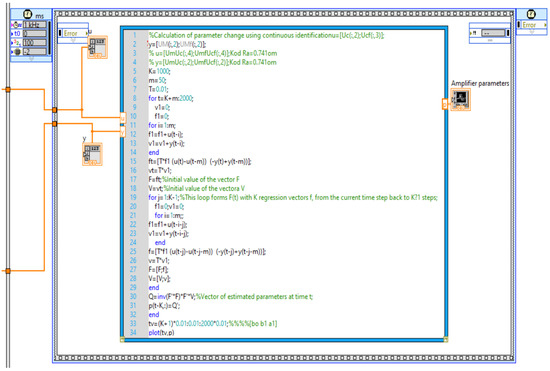
Task: Click the t0 offset value field
Action: pos(35,34)
